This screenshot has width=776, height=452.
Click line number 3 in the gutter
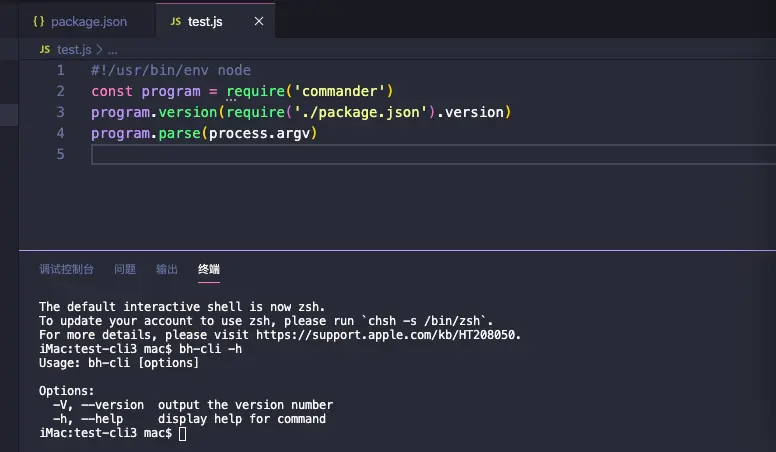coord(60,112)
